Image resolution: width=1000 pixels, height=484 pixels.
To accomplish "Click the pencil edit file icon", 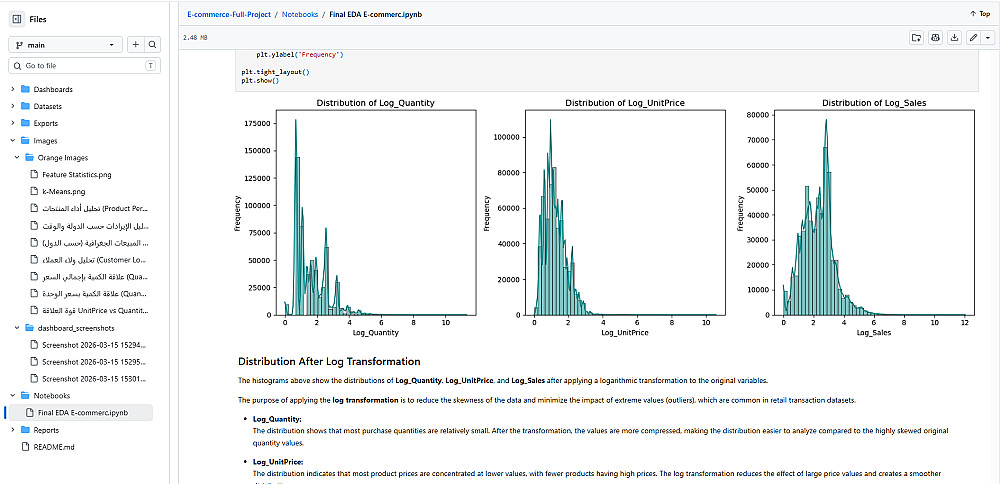I will tap(973, 38).
